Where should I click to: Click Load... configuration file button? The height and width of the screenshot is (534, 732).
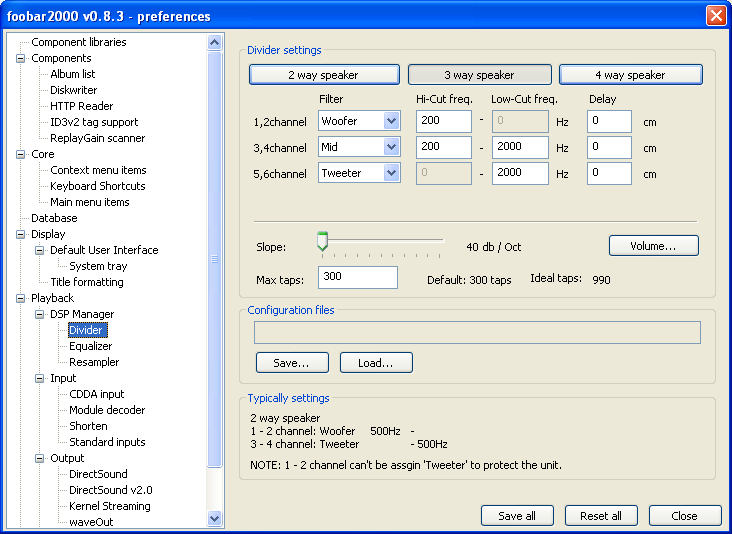coord(376,363)
